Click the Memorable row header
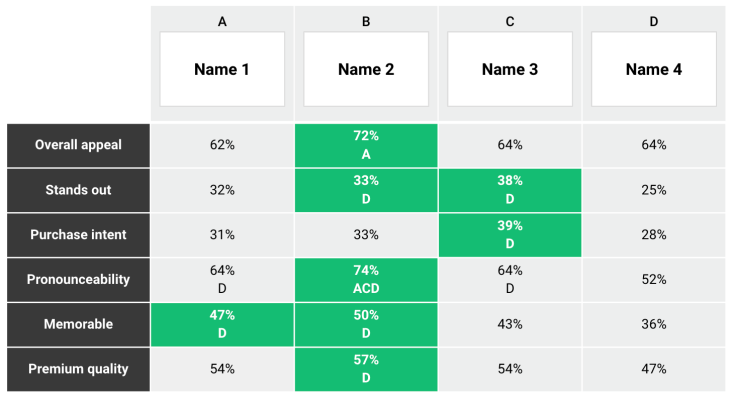The image size is (731, 400). [78, 324]
